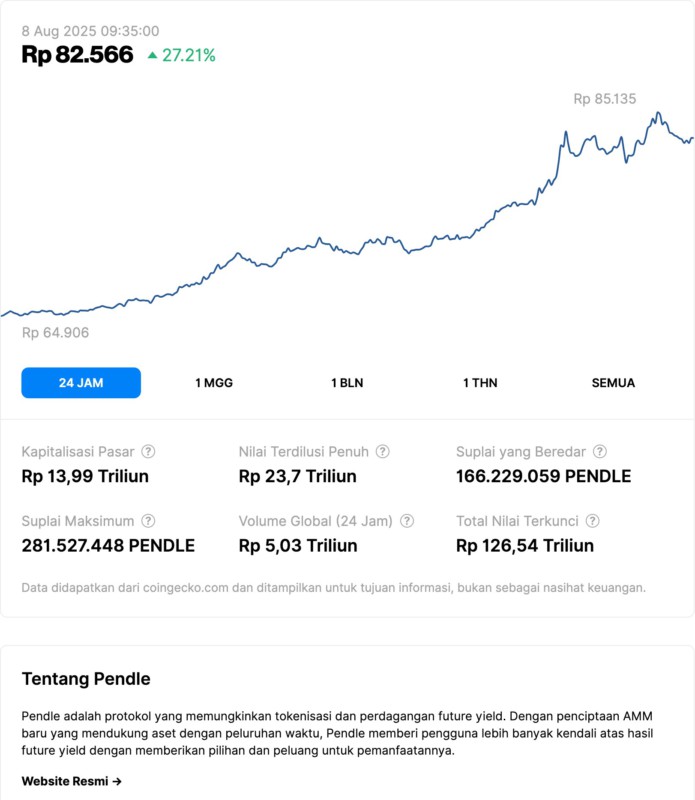Switch chart to 1 MGG range

pyautogui.click(x=214, y=383)
